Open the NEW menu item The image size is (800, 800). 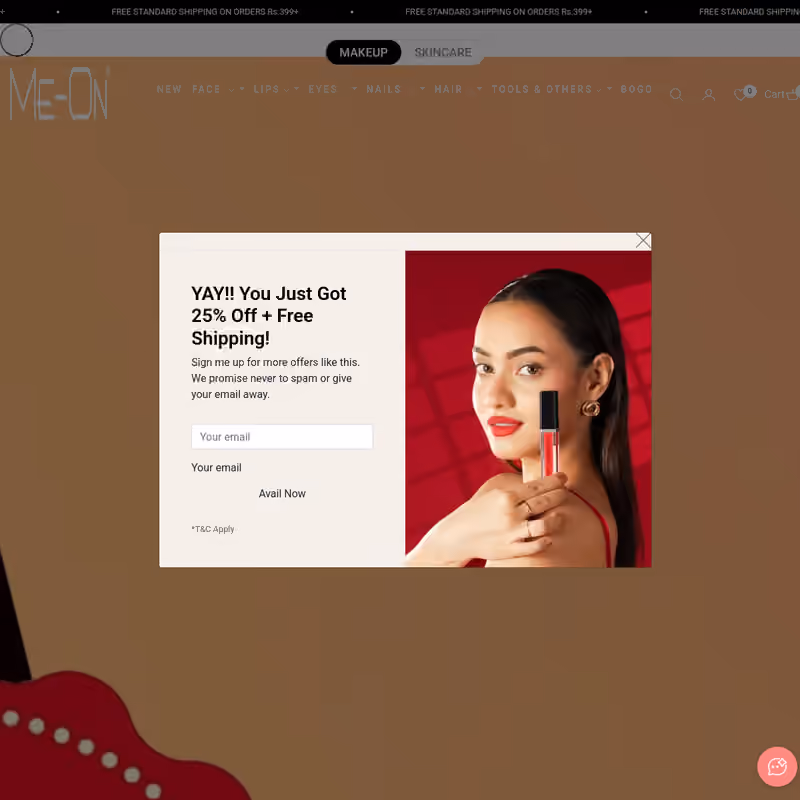point(169,89)
